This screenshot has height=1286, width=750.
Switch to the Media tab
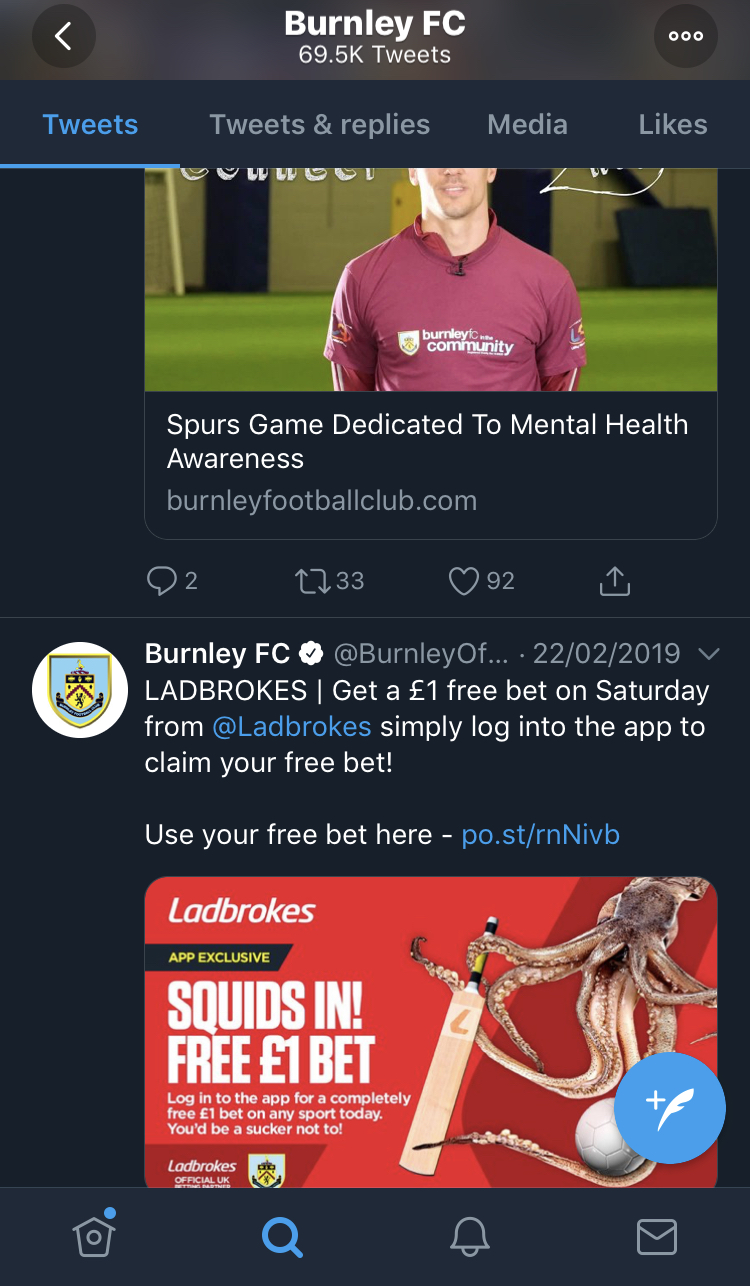point(527,125)
